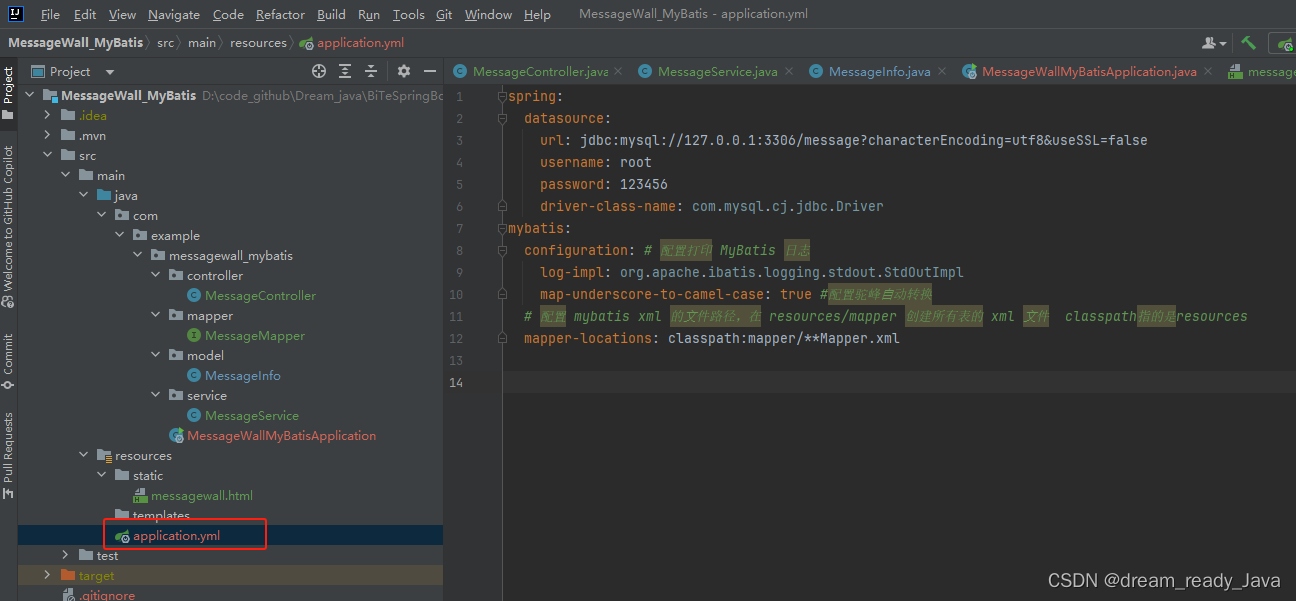Open the Project view dropdown arrow
Image resolution: width=1296 pixels, height=601 pixels.
(110, 72)
